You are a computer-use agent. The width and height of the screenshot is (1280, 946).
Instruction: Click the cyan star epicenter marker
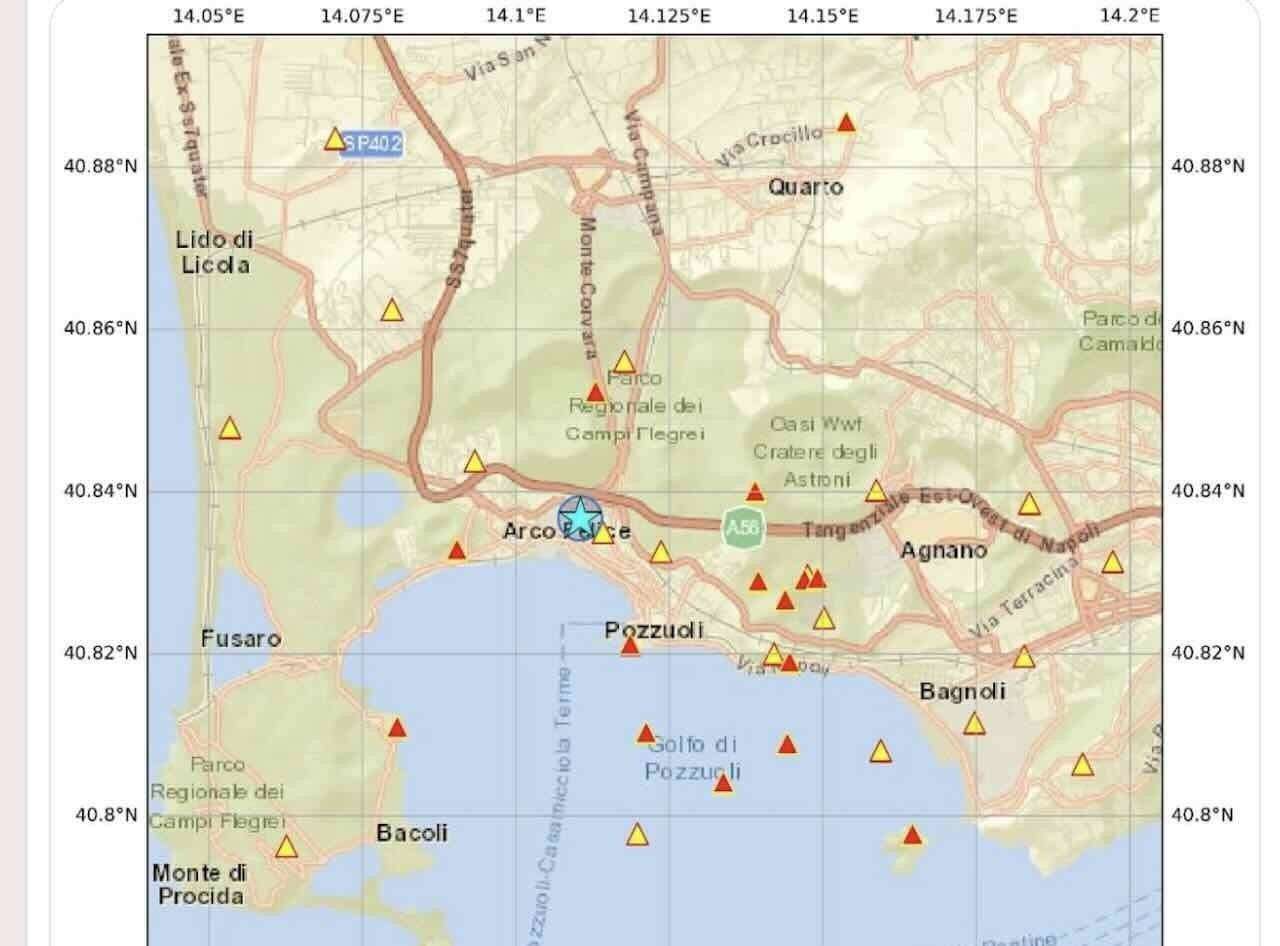click(x=579, y=517)
